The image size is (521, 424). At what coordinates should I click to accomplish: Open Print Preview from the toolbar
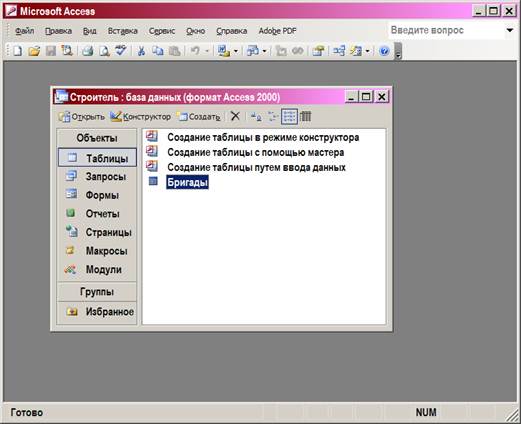pyautogui.click(x=104, y=51)
